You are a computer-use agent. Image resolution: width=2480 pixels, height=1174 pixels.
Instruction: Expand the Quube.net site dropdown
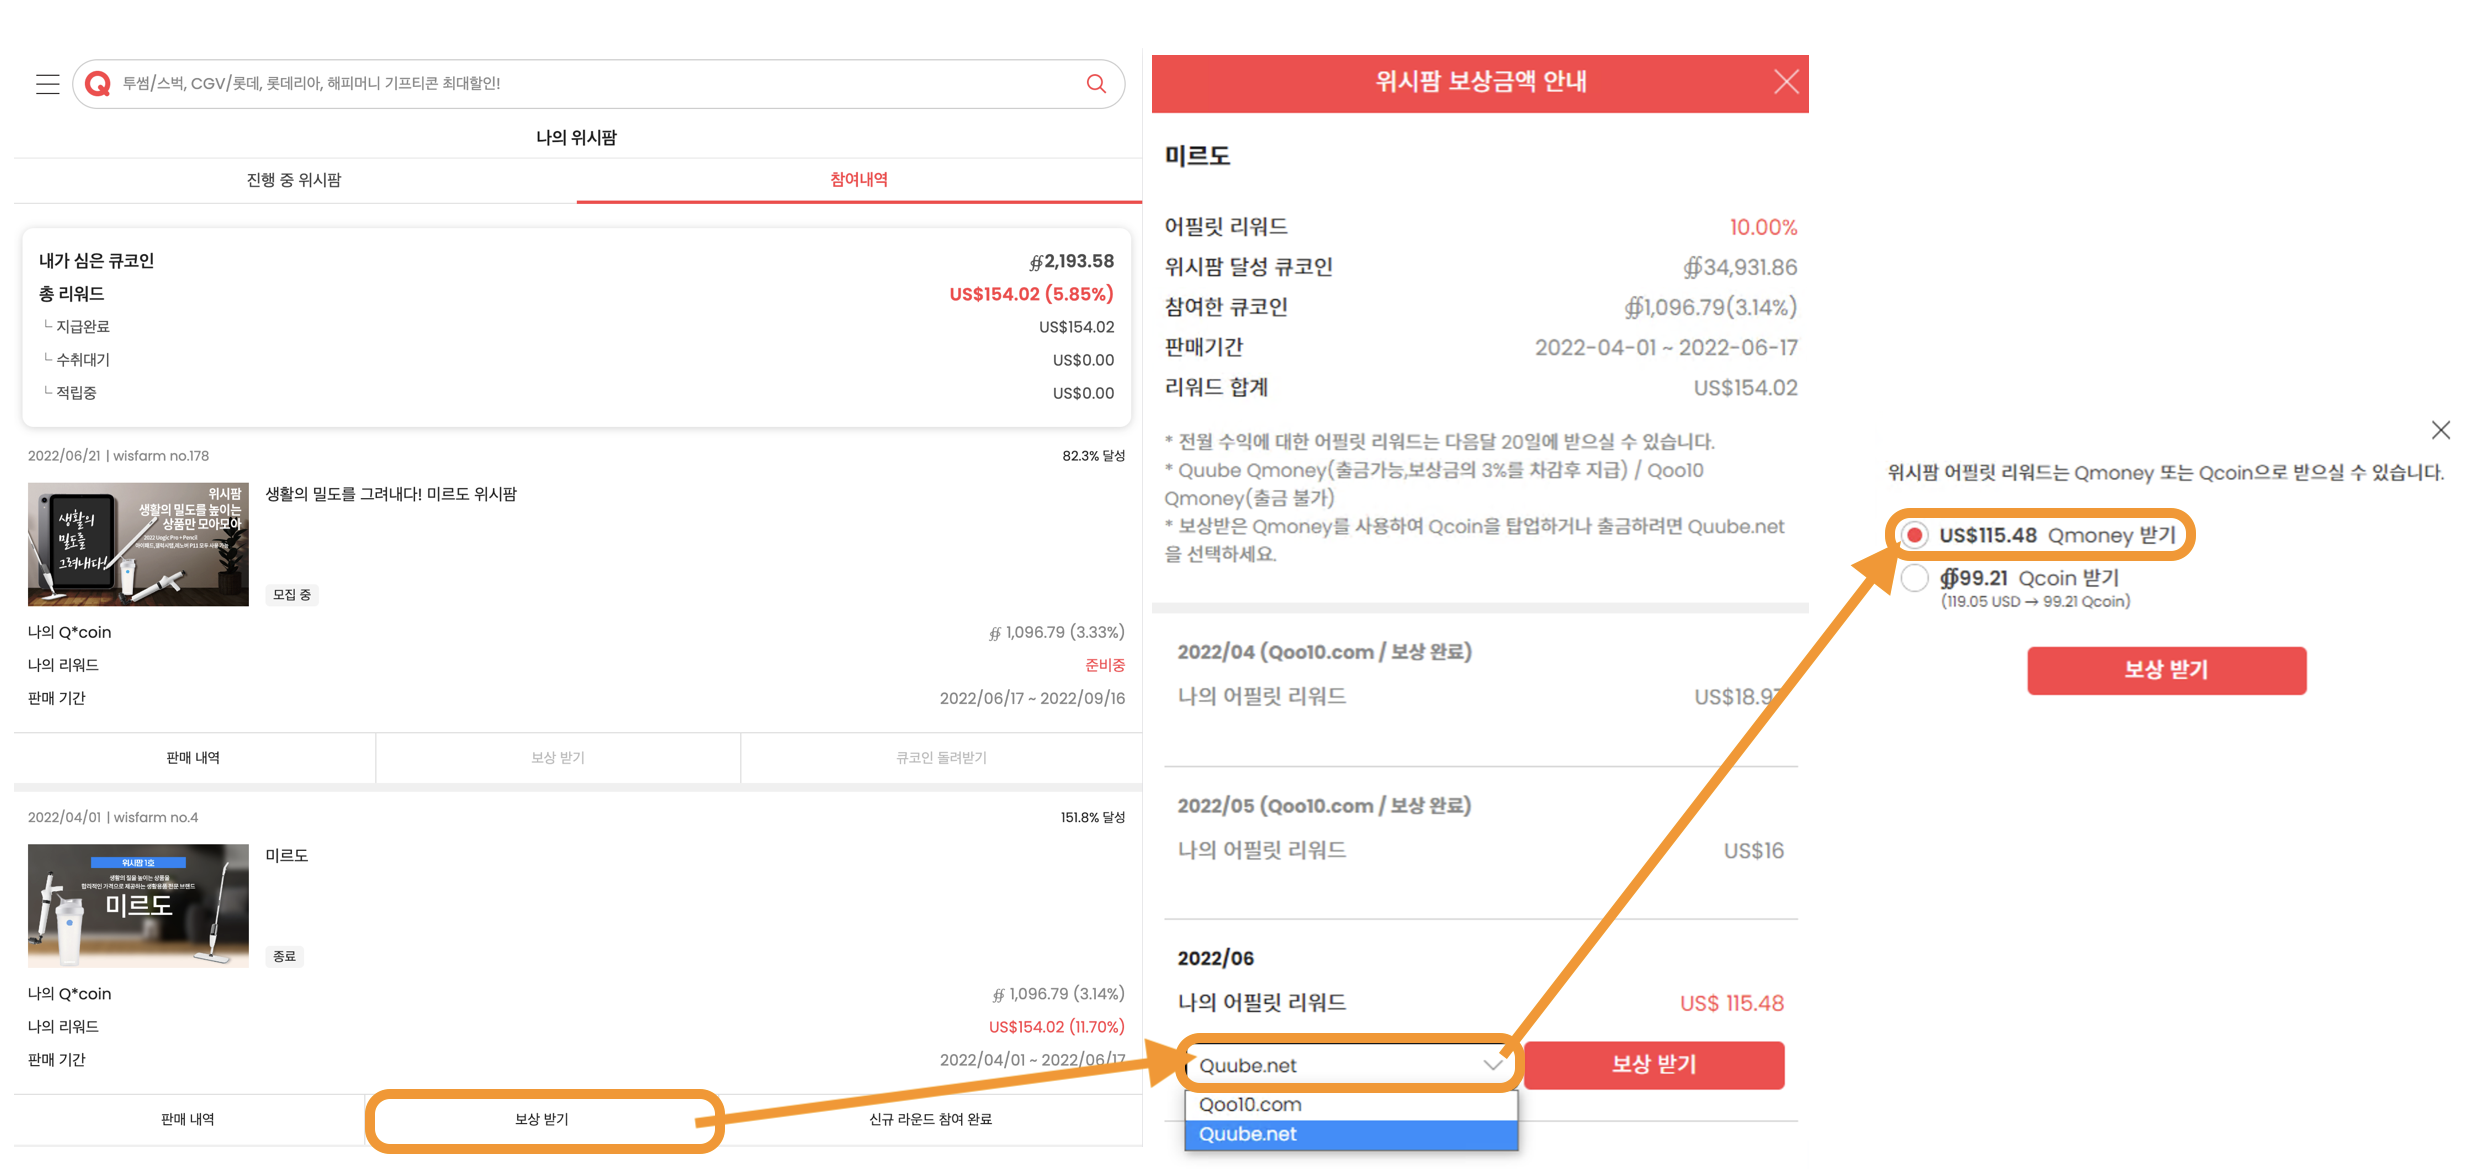(1349, 1065)
